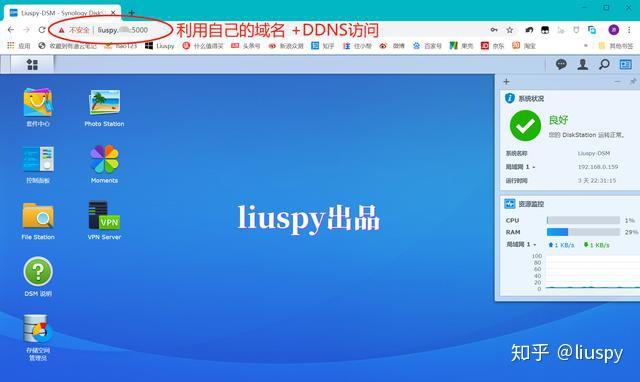Click the DSM search magnifier icon
The image size is (640, 382).
coord(604,64)
